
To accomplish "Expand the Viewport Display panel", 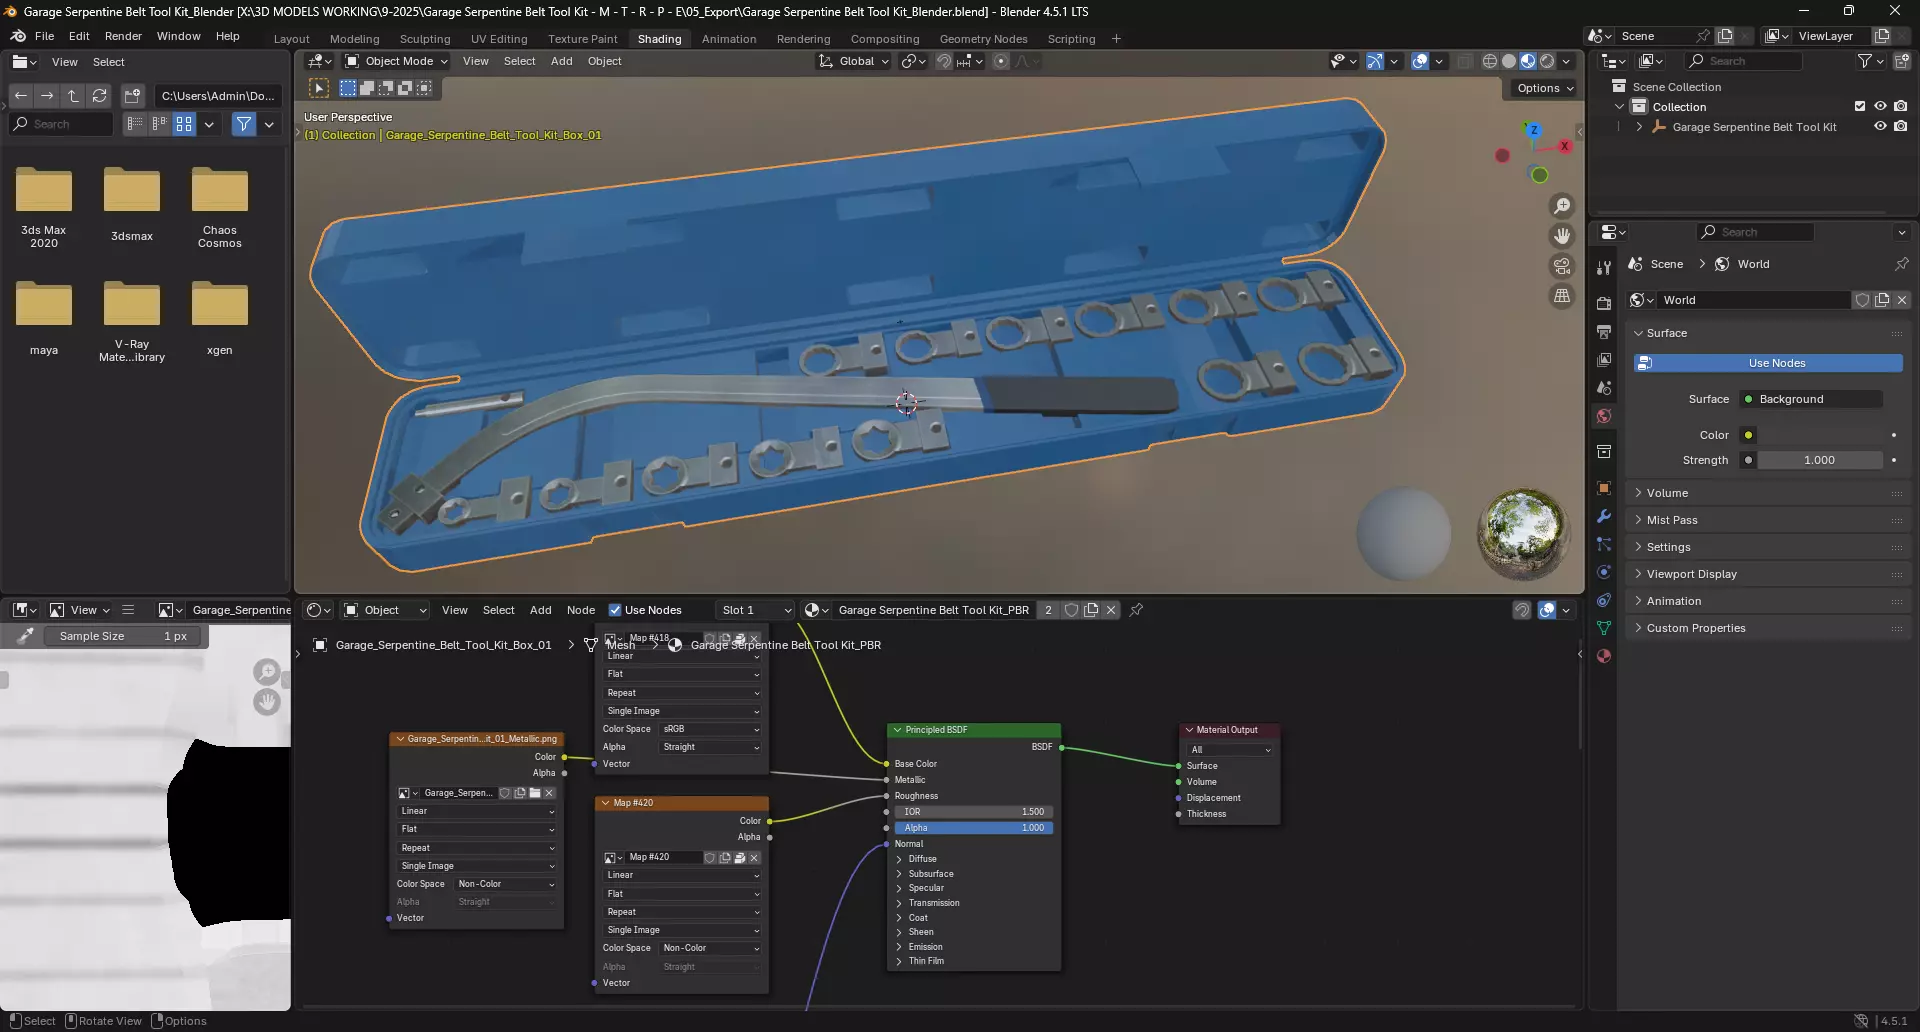I will point(1691,574).
